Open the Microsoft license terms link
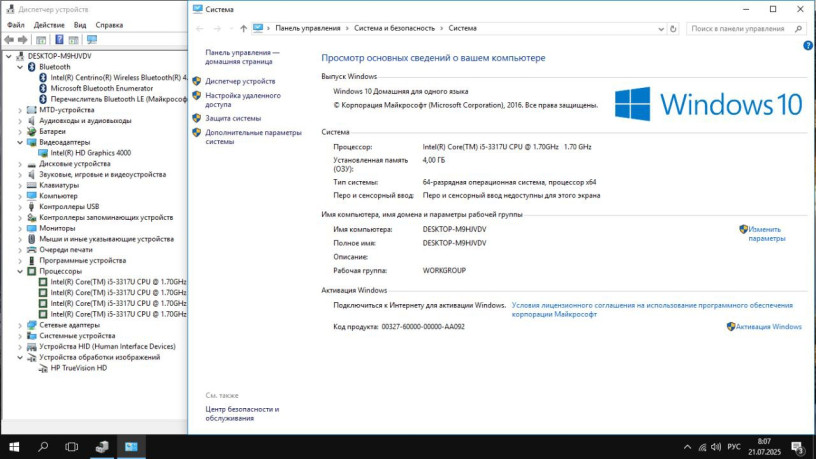Viewport: 816px width, 459px height. [x=652, y=310]
